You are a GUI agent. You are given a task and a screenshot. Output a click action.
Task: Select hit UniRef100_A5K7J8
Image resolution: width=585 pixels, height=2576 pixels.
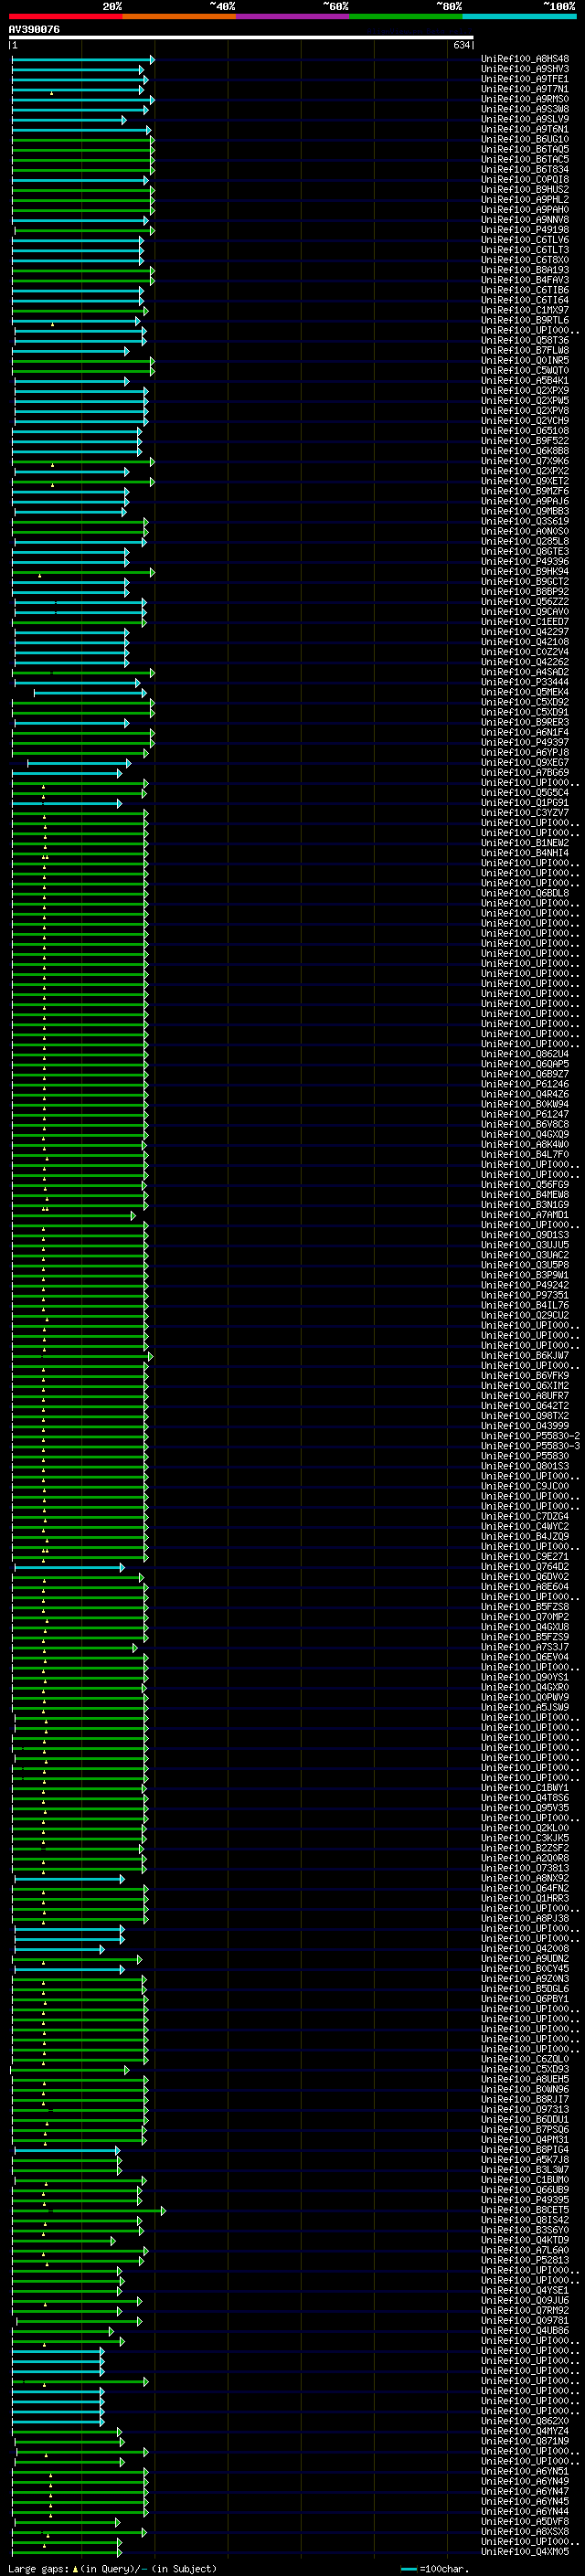pos(525,2159)
